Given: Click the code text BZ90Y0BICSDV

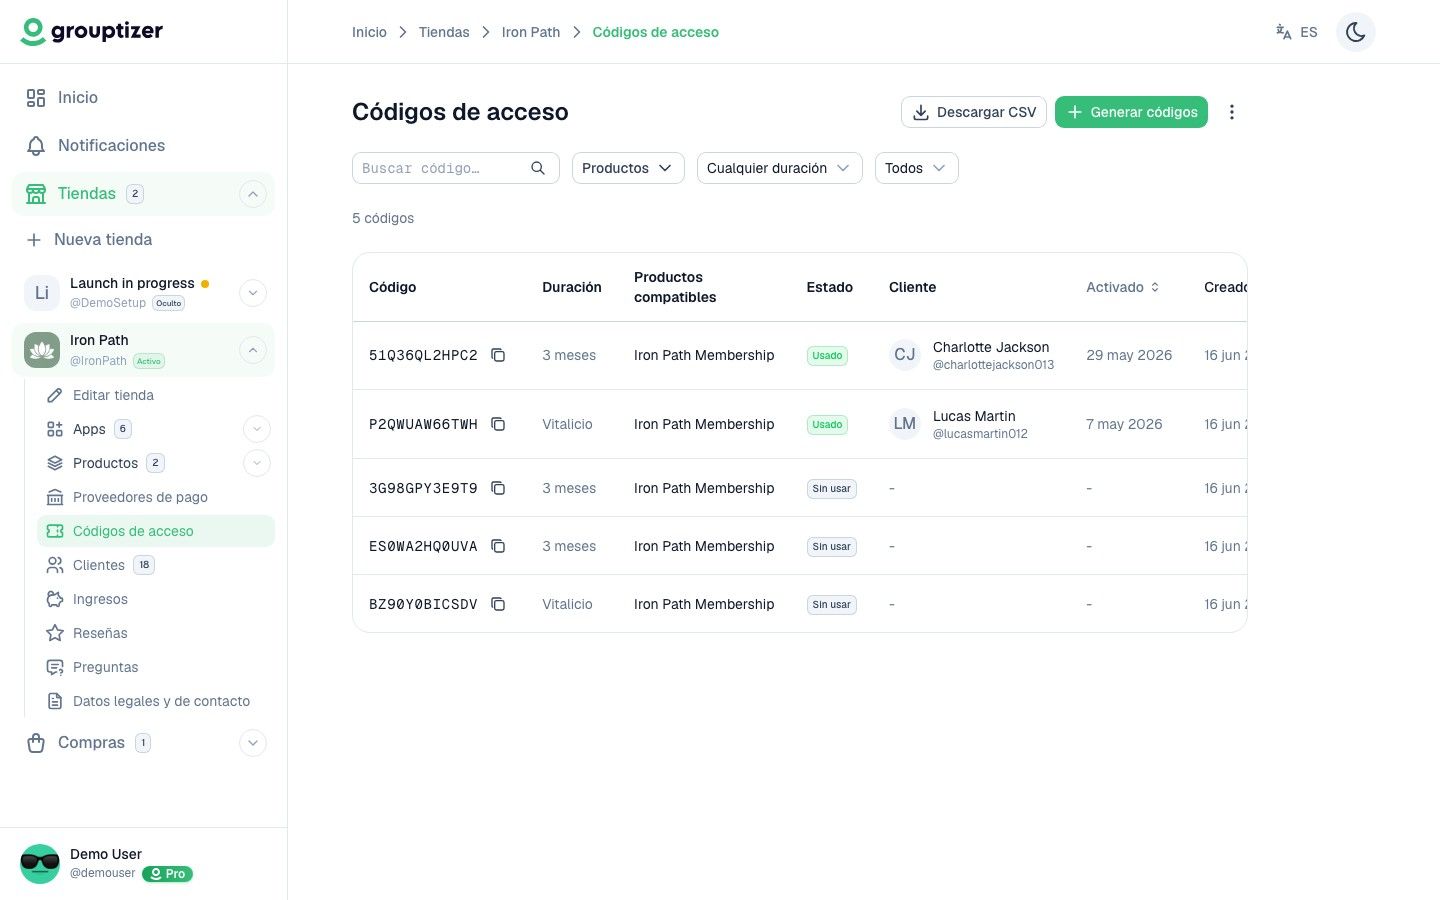Looking at the screenshot, I should 423,604.
